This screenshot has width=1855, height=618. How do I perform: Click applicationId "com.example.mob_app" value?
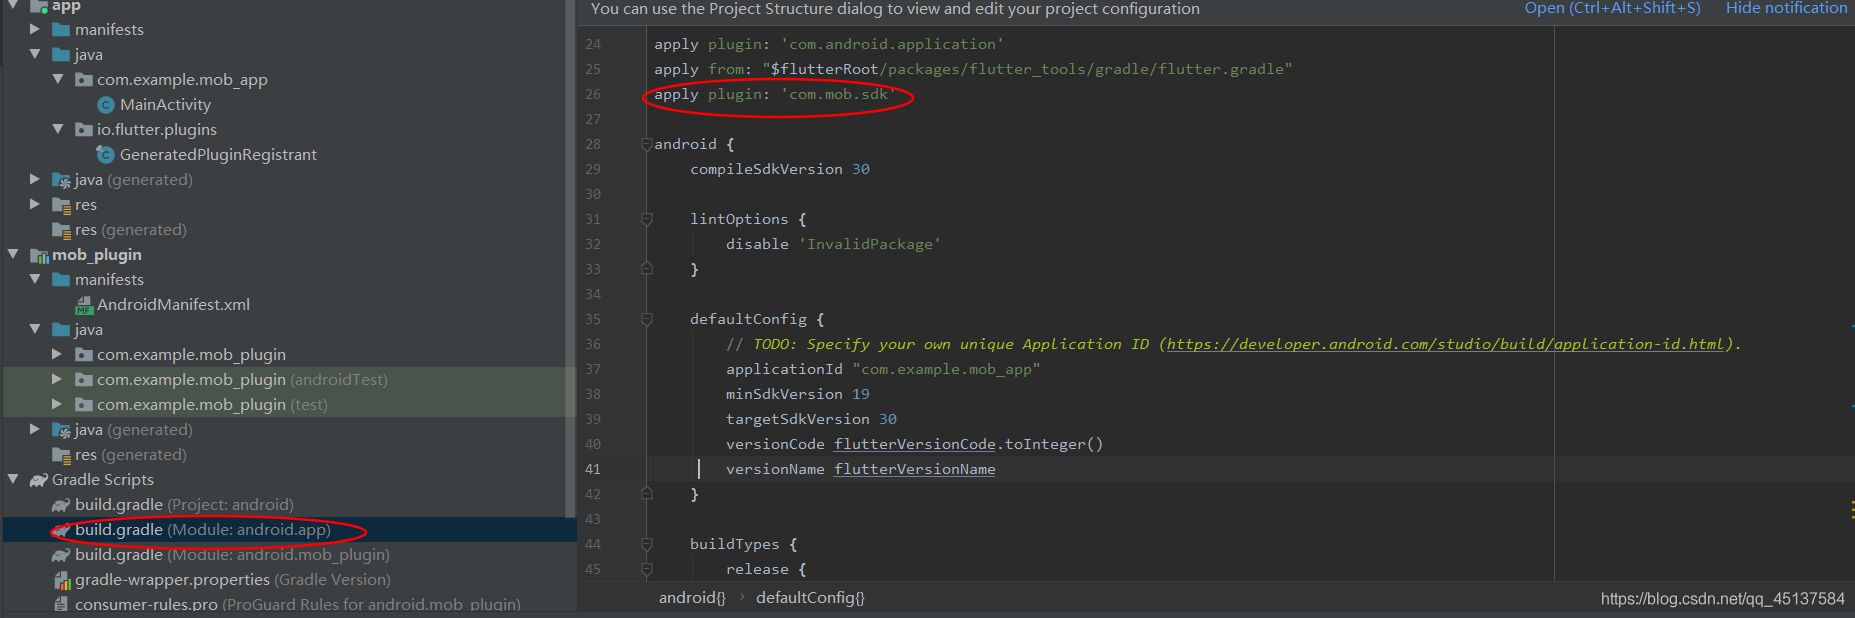tap(946, 369)
